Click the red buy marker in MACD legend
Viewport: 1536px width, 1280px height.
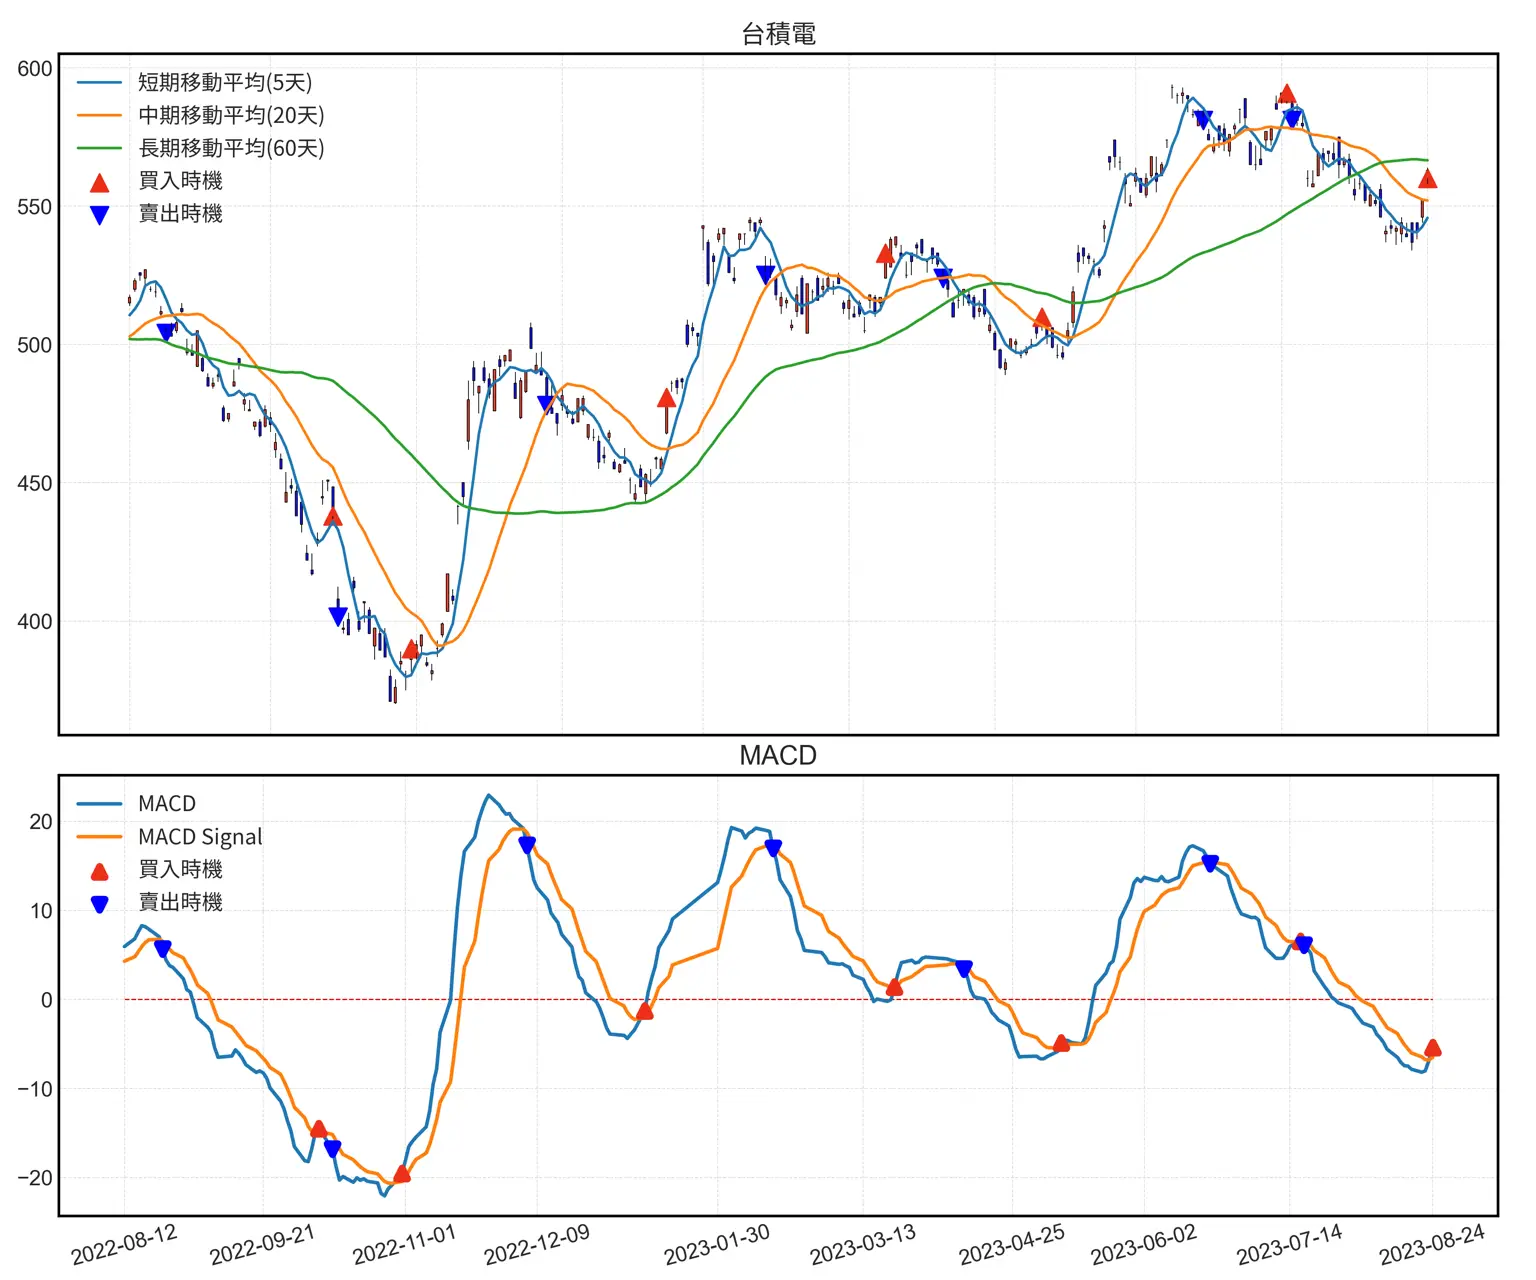click(x=100, y=871)
